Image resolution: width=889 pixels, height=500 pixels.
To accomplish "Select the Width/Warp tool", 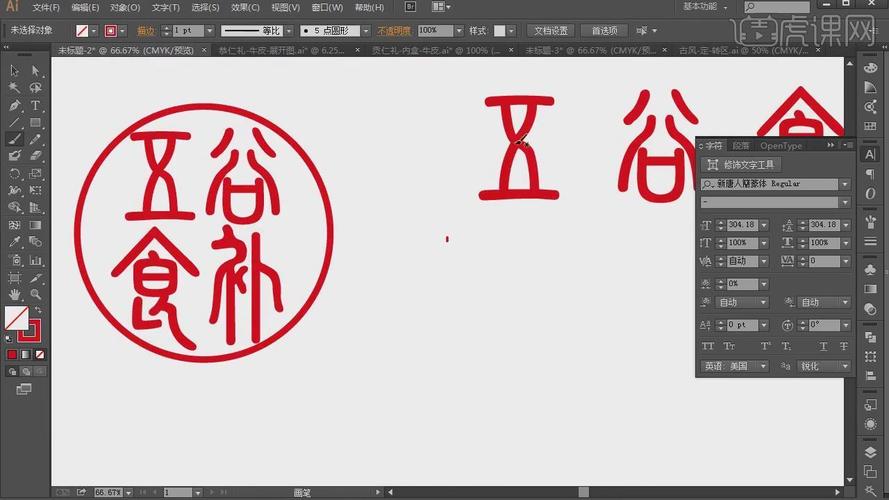I will click(x=15, y=190).
